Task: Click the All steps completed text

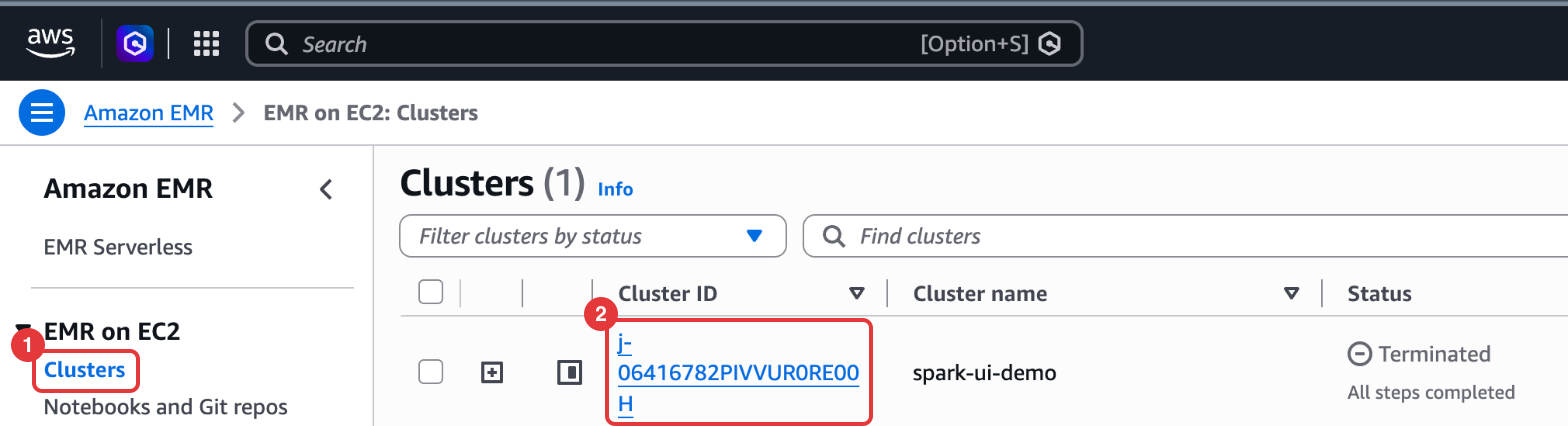Action: click(x=1431, y=392)
